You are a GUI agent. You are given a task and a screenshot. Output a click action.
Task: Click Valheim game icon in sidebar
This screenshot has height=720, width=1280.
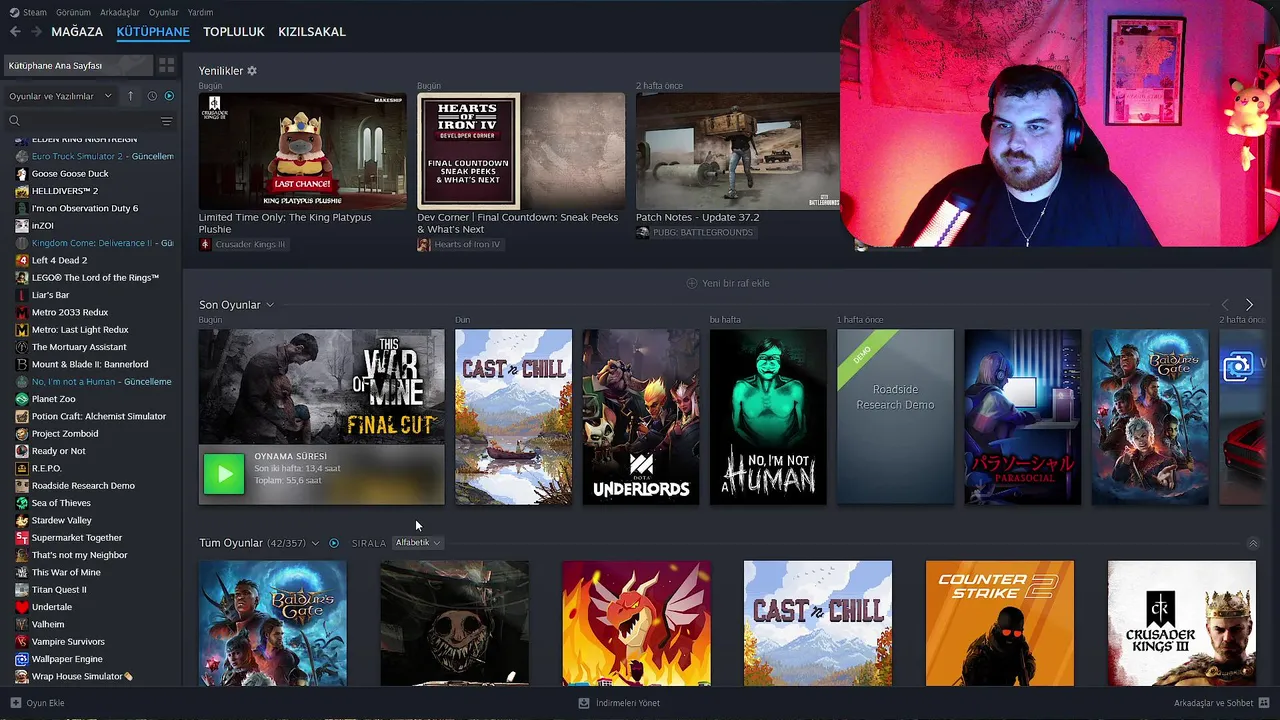click(x=22, y=624)
